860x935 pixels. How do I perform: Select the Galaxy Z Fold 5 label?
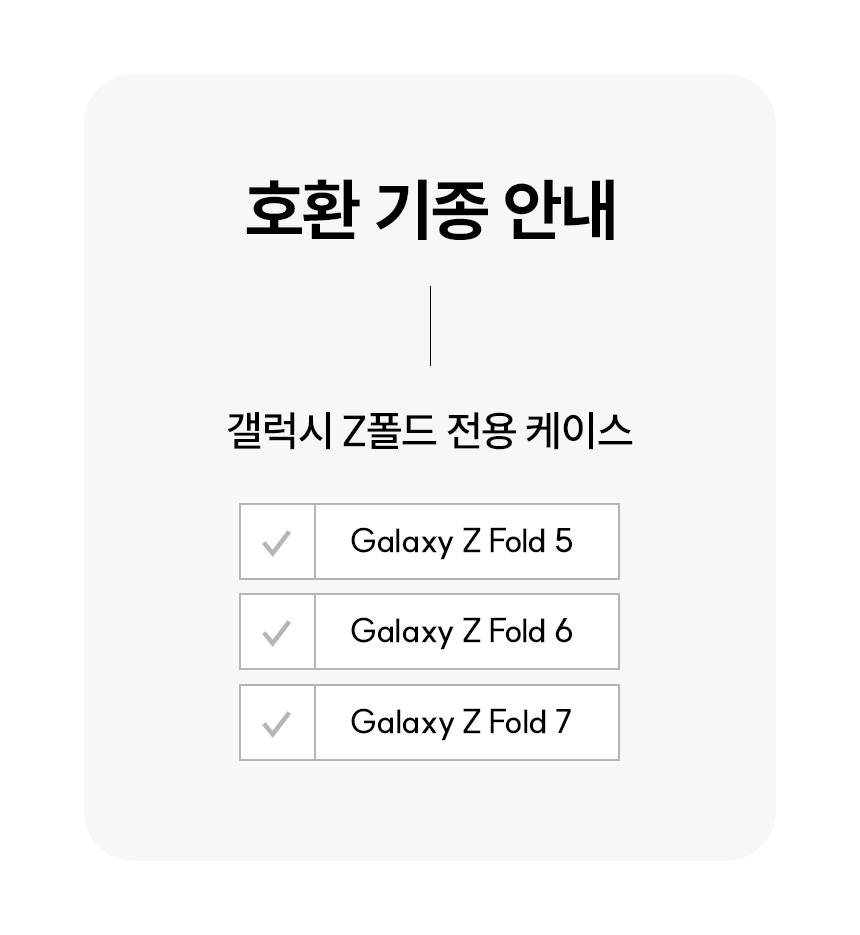click(x=461, y=542)
